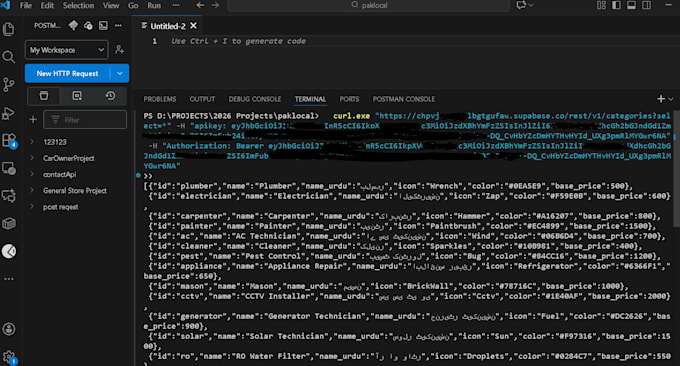Go back with the title bar arrow
Image resolution: width=680 pixels, height=366 pixels.
pyautogui.click(x=200, y=5)
